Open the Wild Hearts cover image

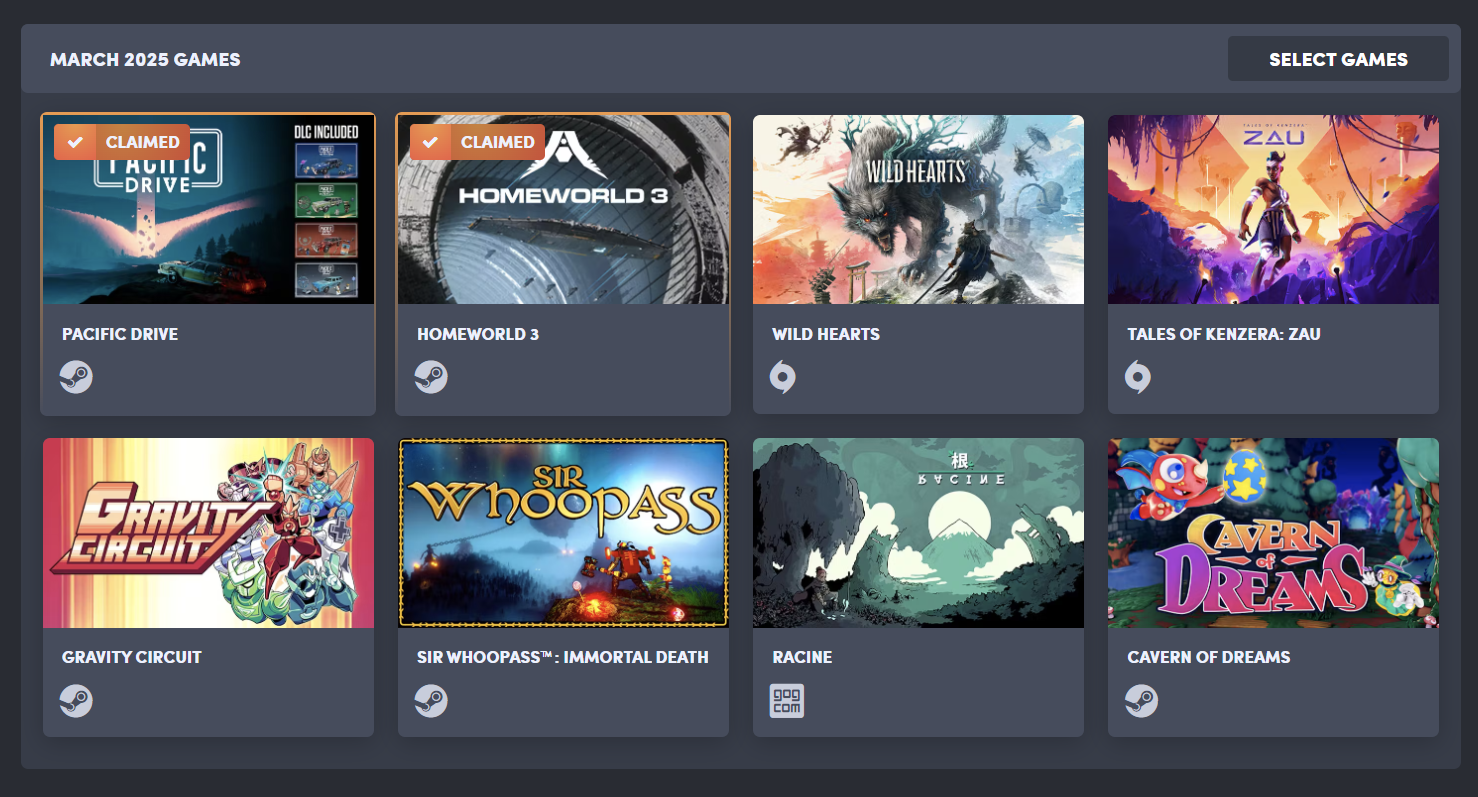[918, 209]
